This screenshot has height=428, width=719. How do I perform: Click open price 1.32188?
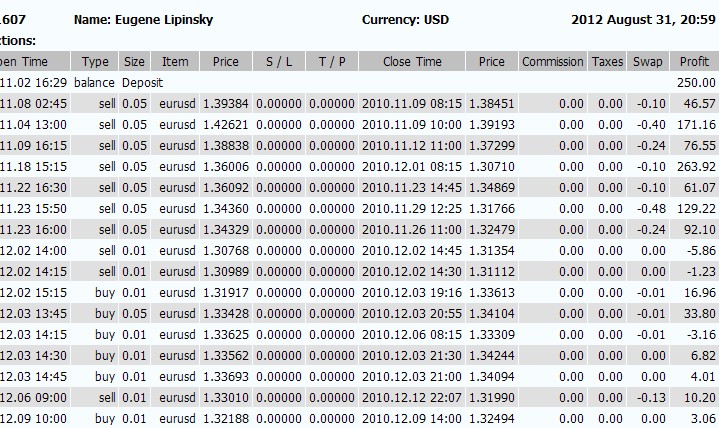point(226,419)
